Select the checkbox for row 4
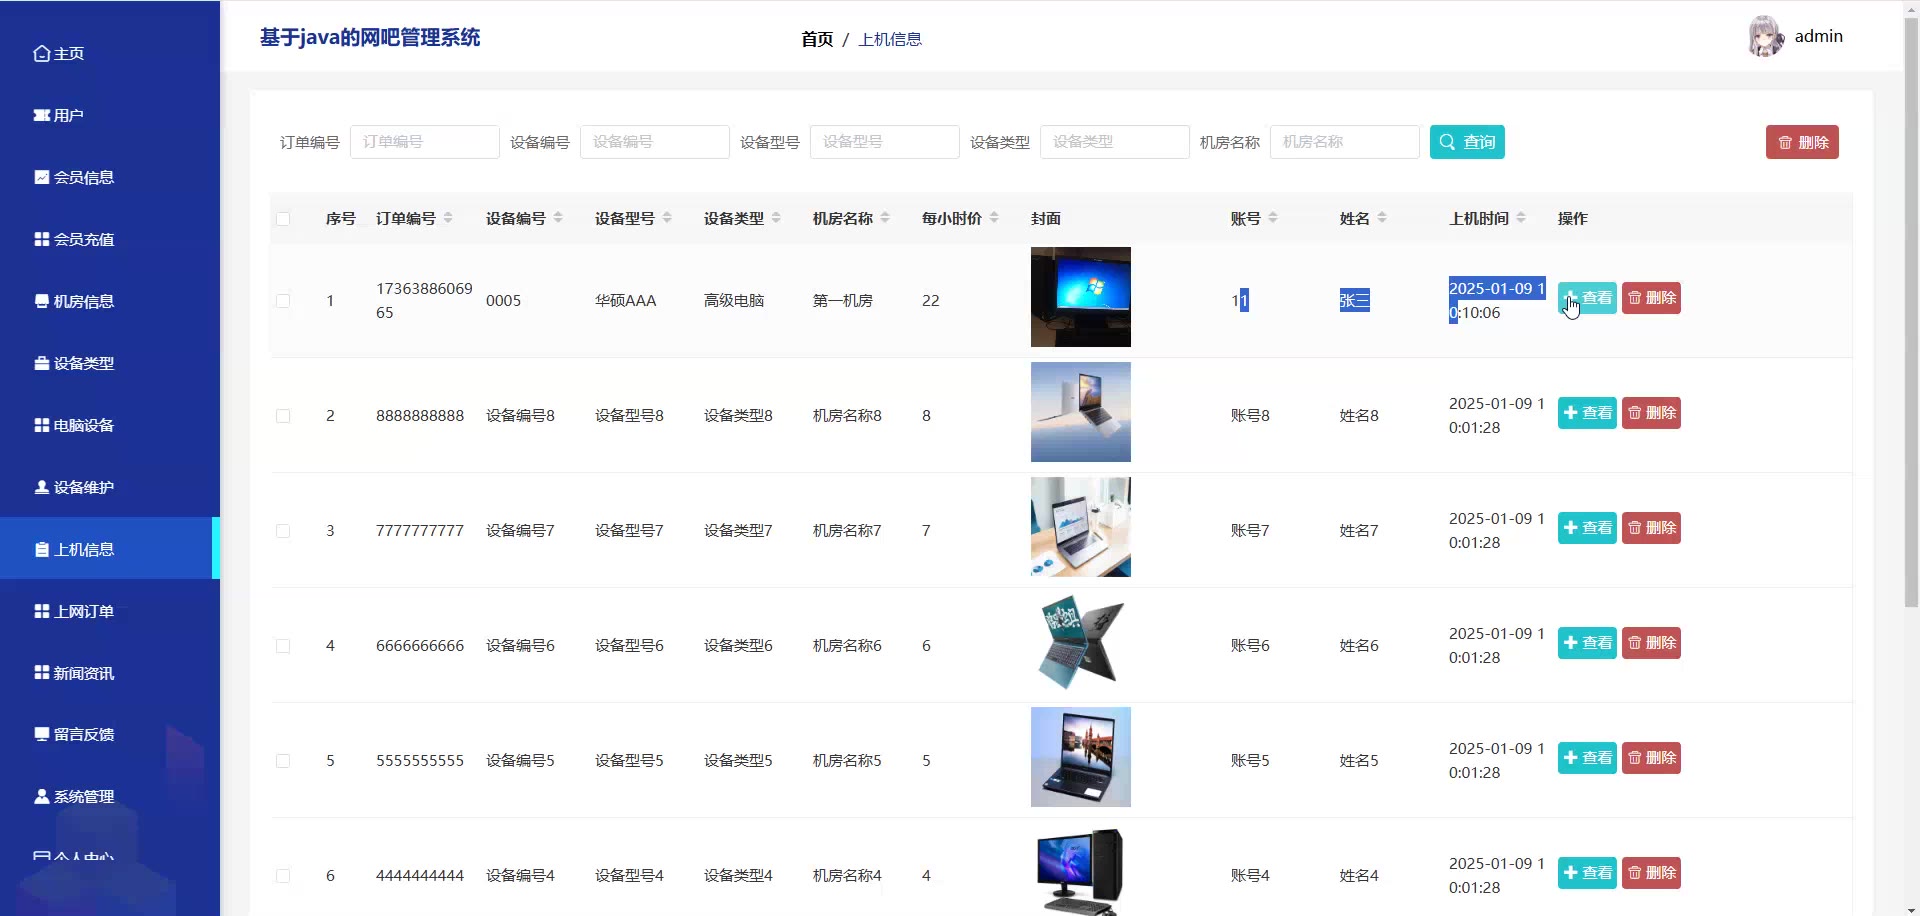1920x916 pixels. click(x=283, y=646)
